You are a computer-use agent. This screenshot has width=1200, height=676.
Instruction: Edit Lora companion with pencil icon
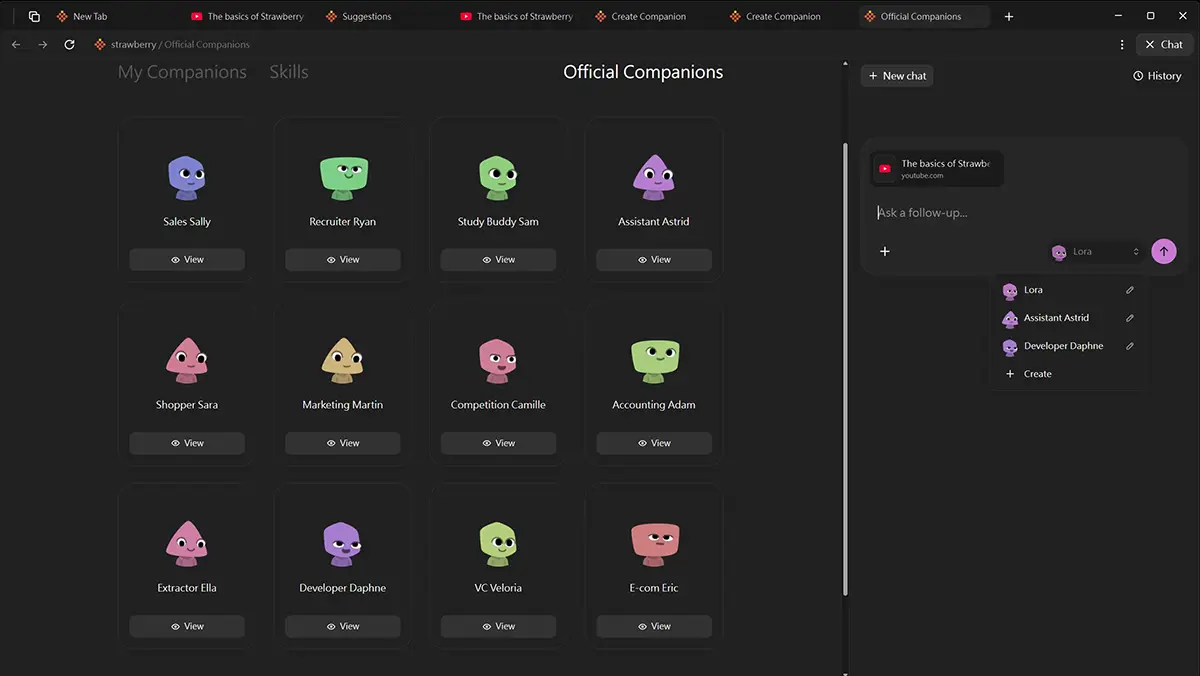click(1130, 290)
